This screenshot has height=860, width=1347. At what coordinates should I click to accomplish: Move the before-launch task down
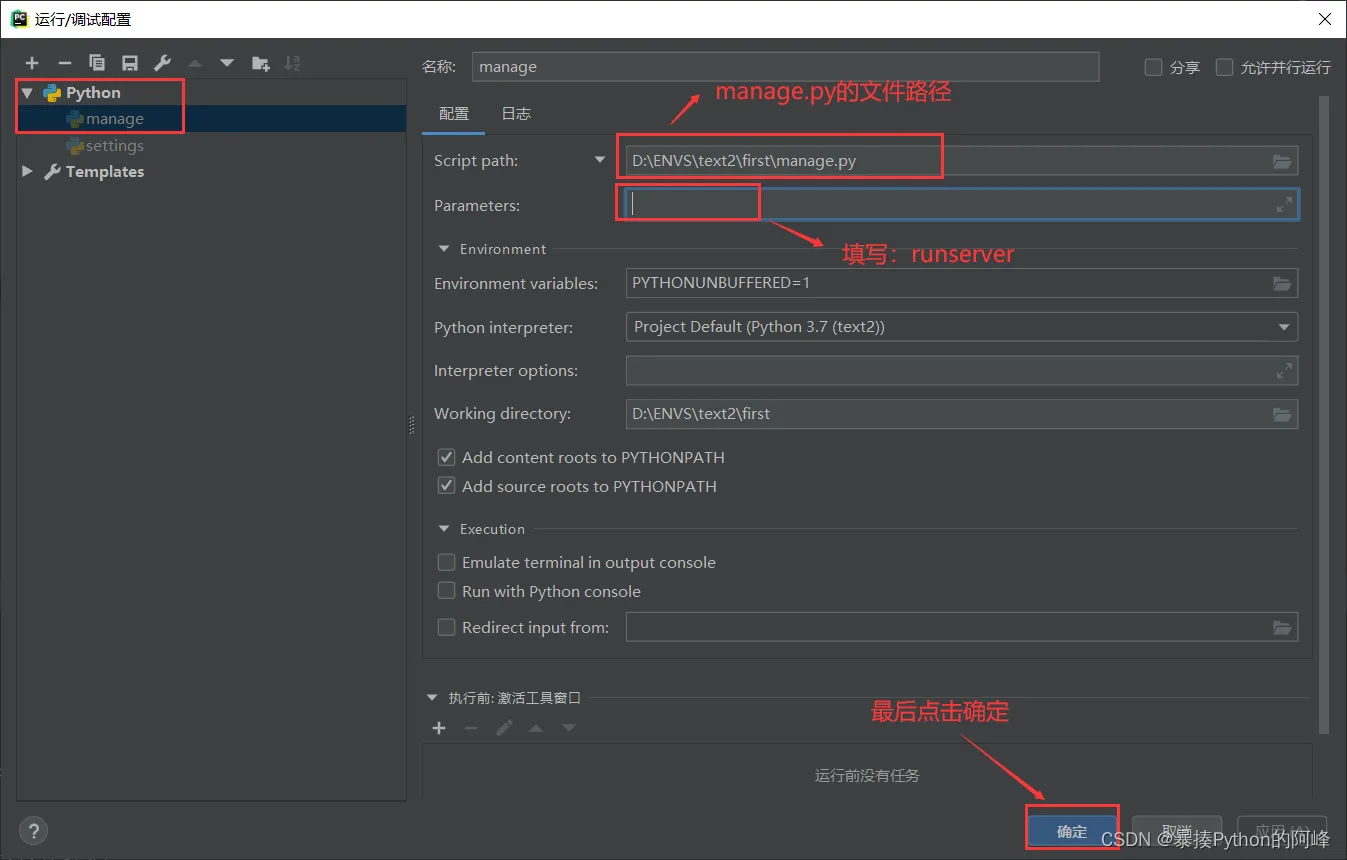pyautogui.click(x=569, y=728)
